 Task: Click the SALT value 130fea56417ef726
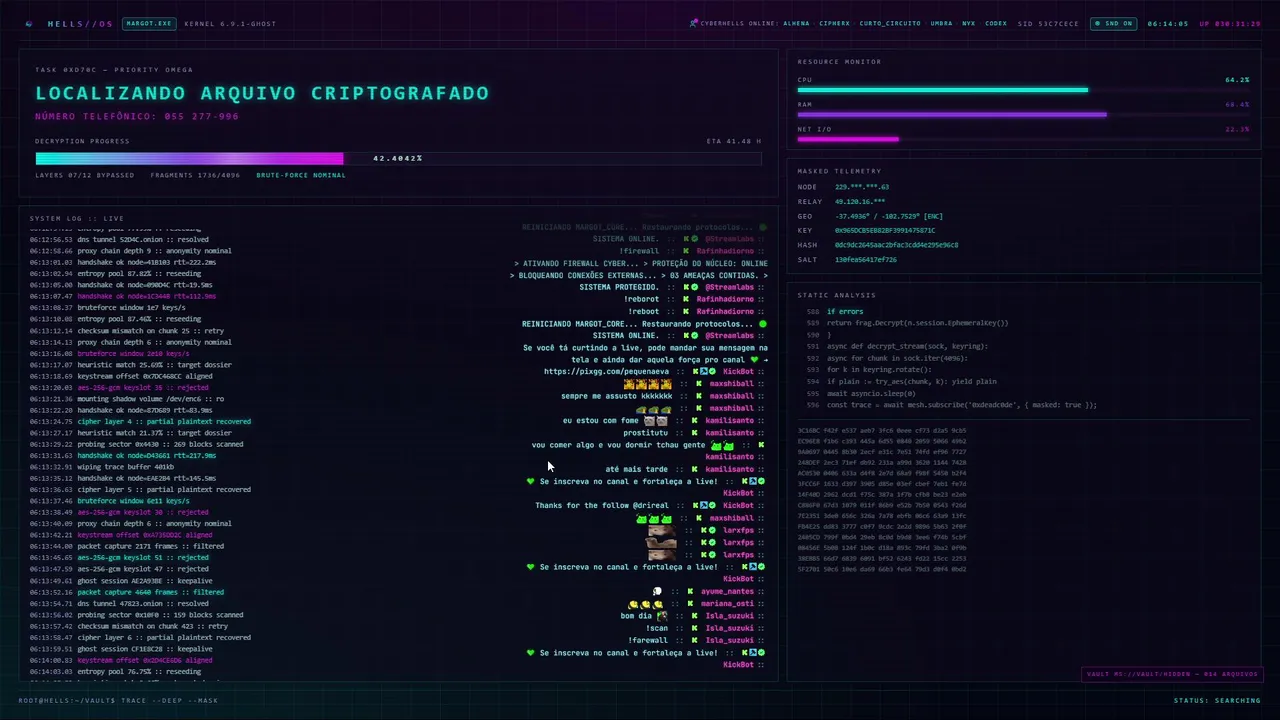click(x=866, y=259)
